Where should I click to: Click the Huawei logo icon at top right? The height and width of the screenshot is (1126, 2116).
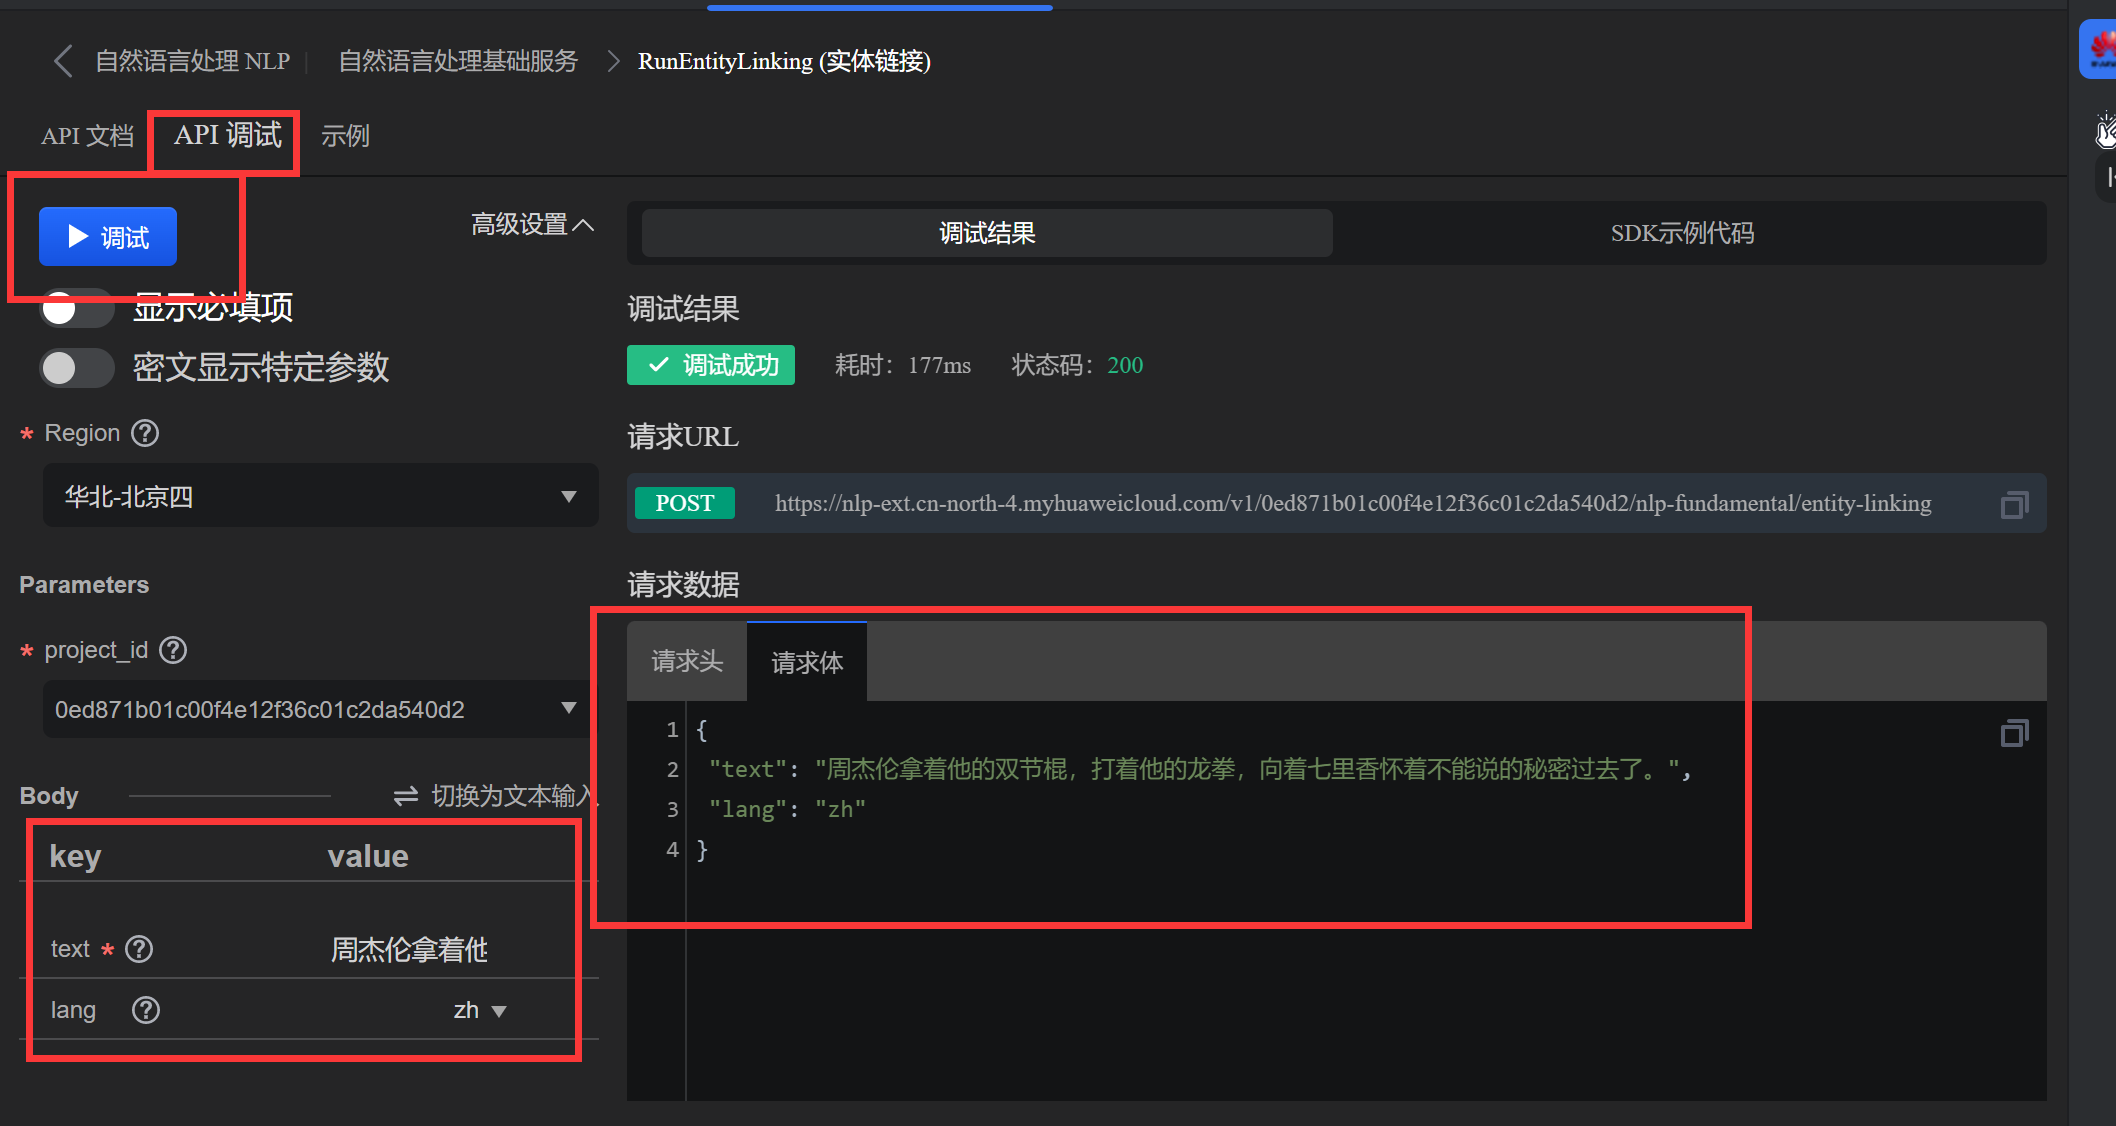pos(2099,48)
